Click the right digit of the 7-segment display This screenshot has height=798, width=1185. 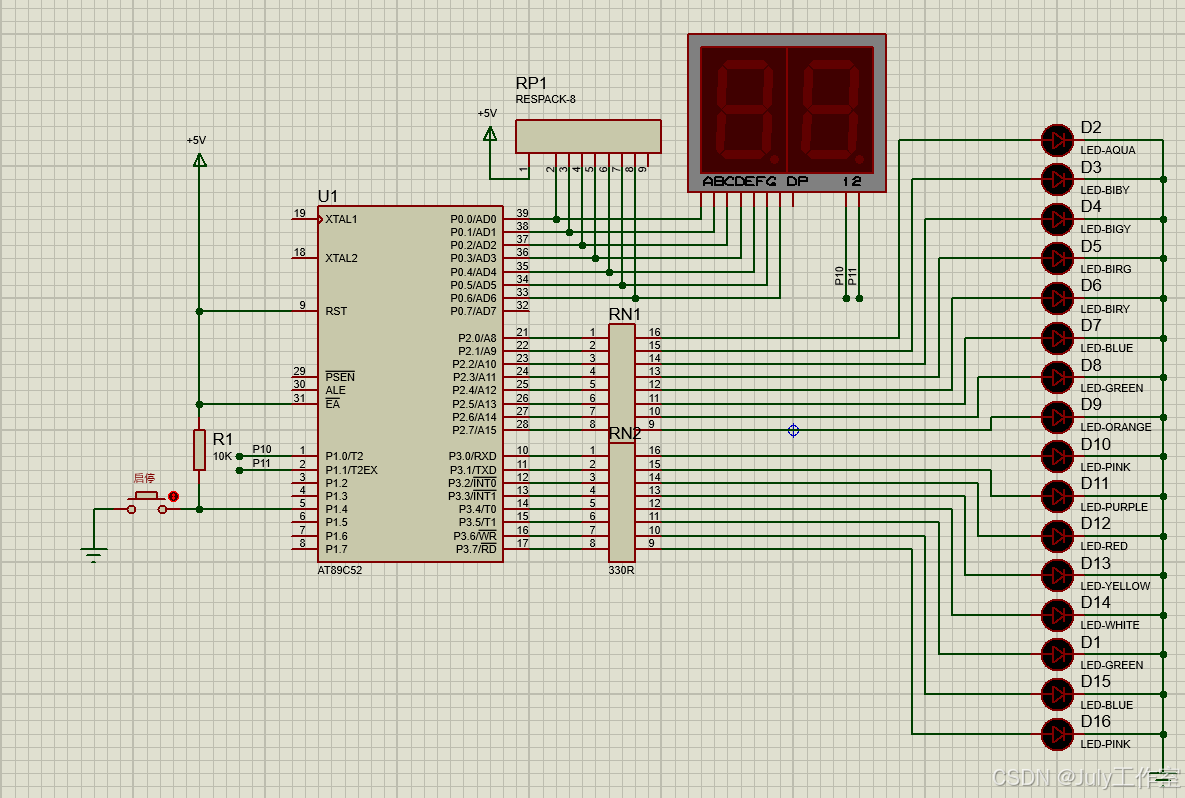point(831,110)
